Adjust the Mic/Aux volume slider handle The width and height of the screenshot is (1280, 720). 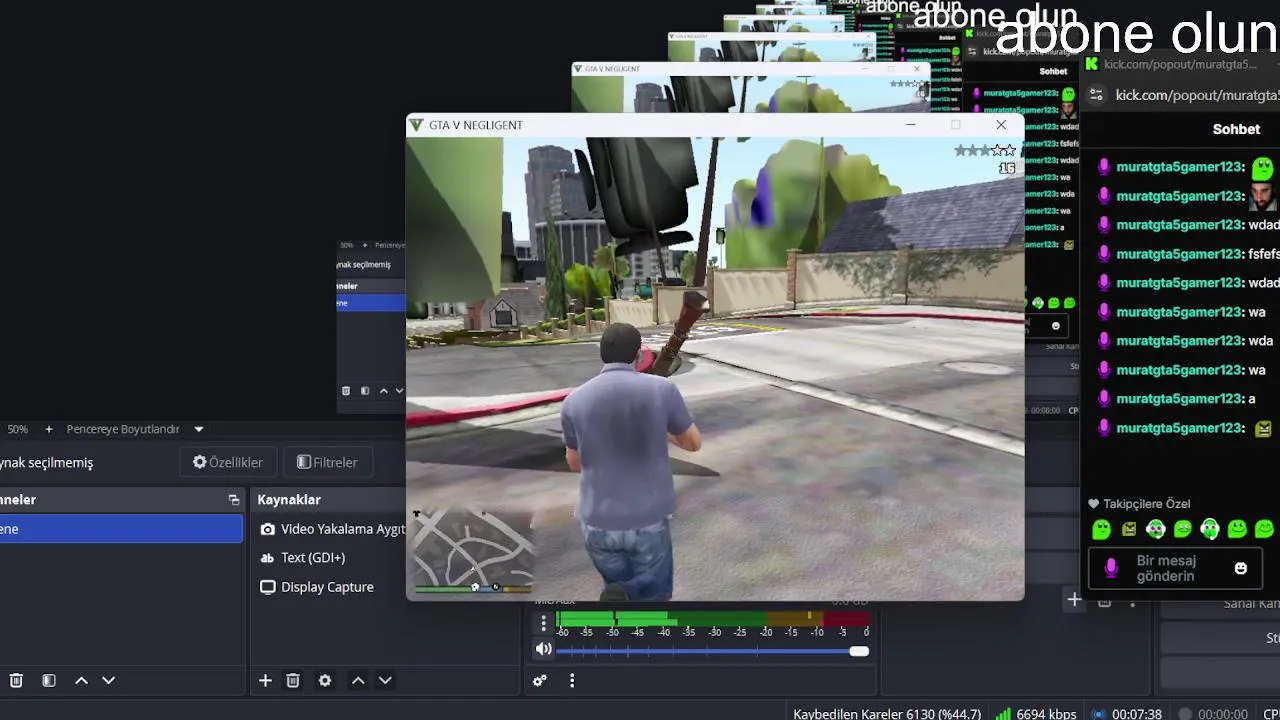859,651
